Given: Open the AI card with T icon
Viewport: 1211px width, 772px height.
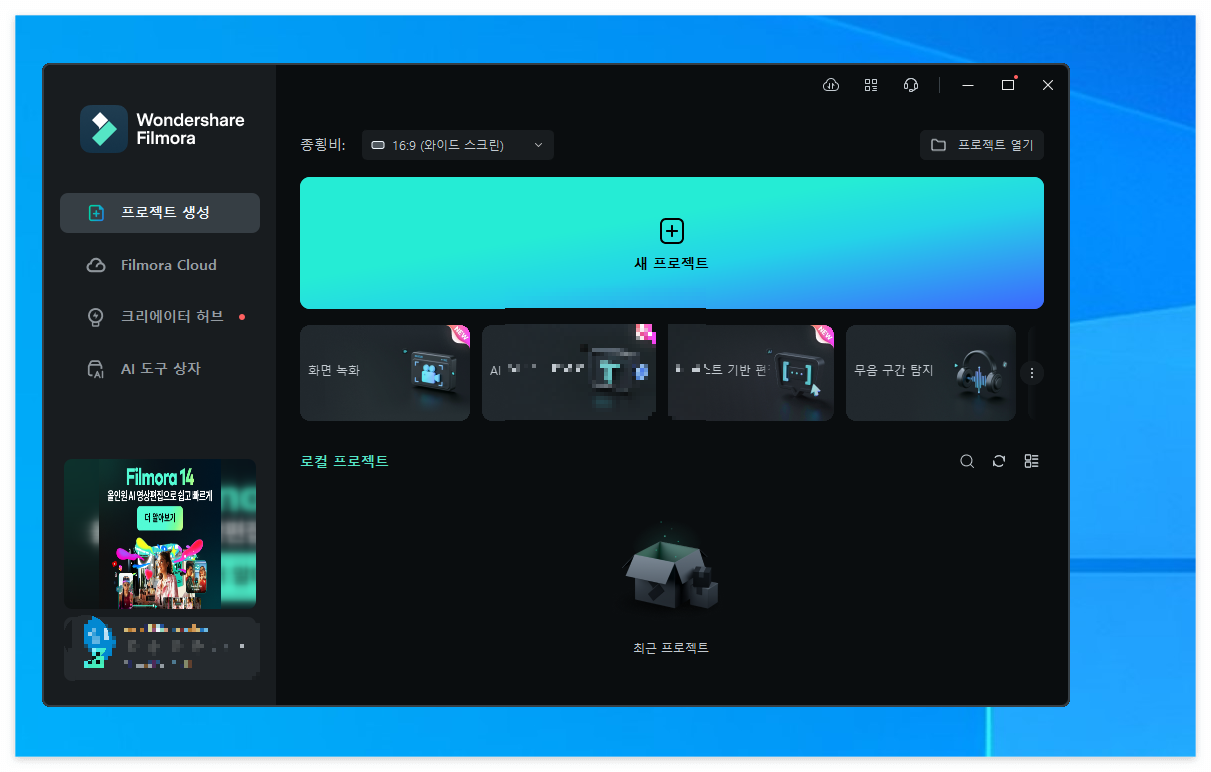Looking at the screenshot, I should click(569, 373).
